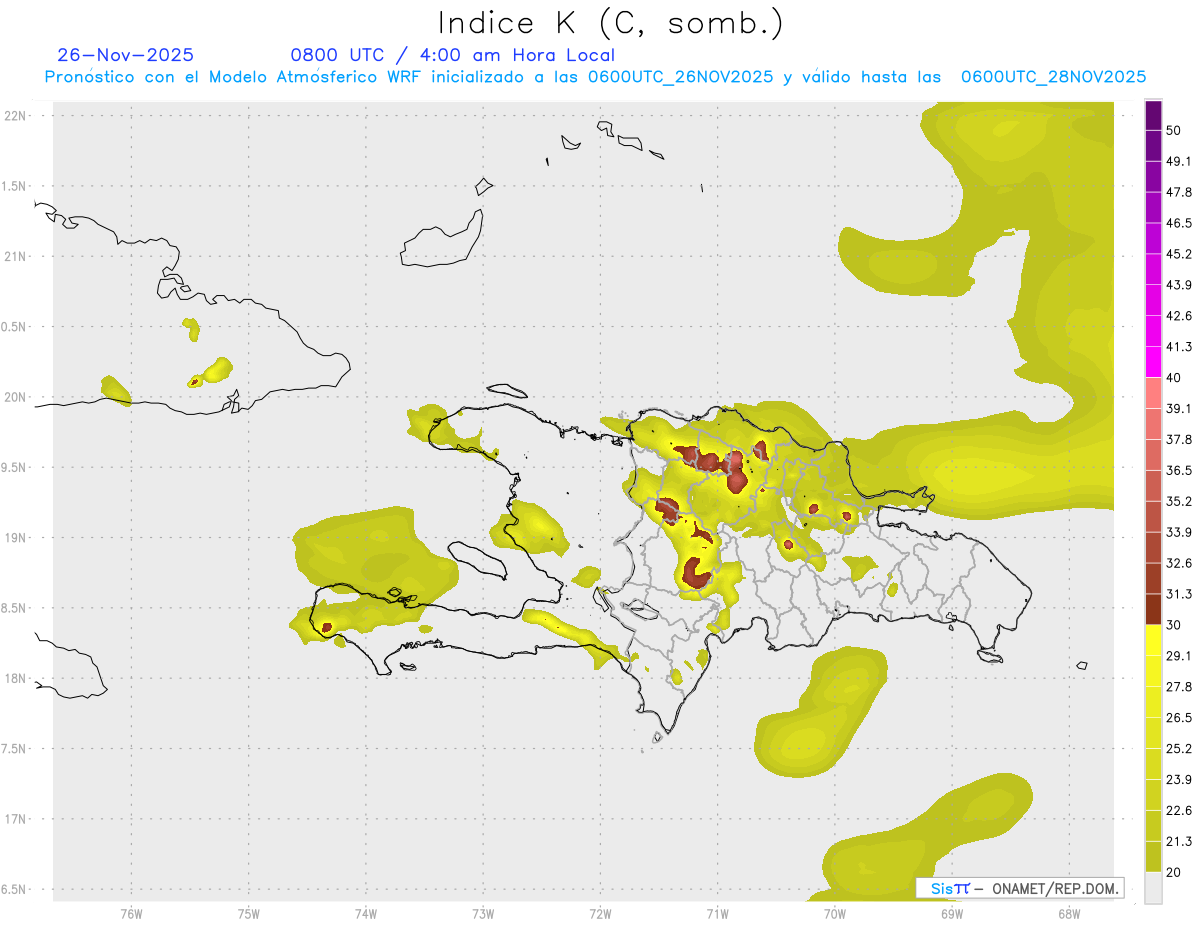Image resolution: width=1200 pixels, height=927 pixels.
Task: Click the colorbar value '46.5'
Action: (x=1178, y=223)
